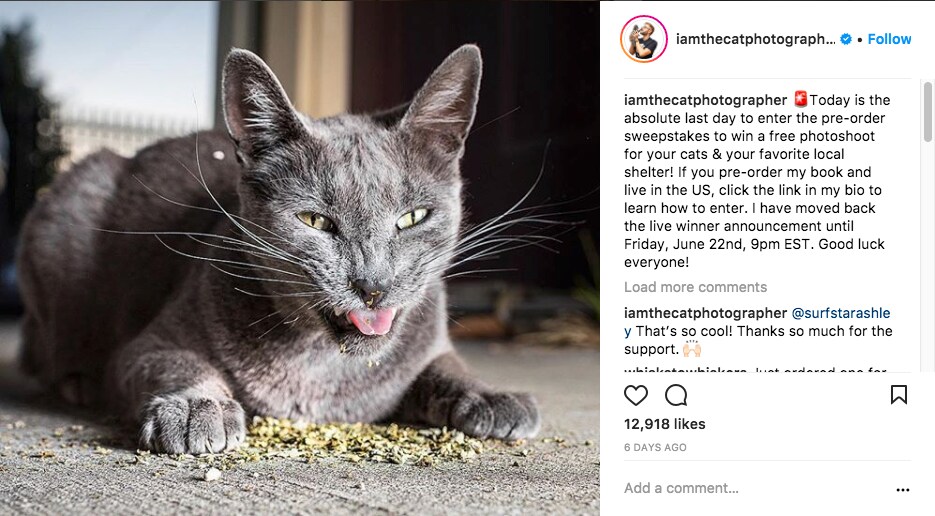This screenshot has width=935, height=516.
Task: Open iamthecatphotographer profile avatar
Action: (x=643, y=39)
